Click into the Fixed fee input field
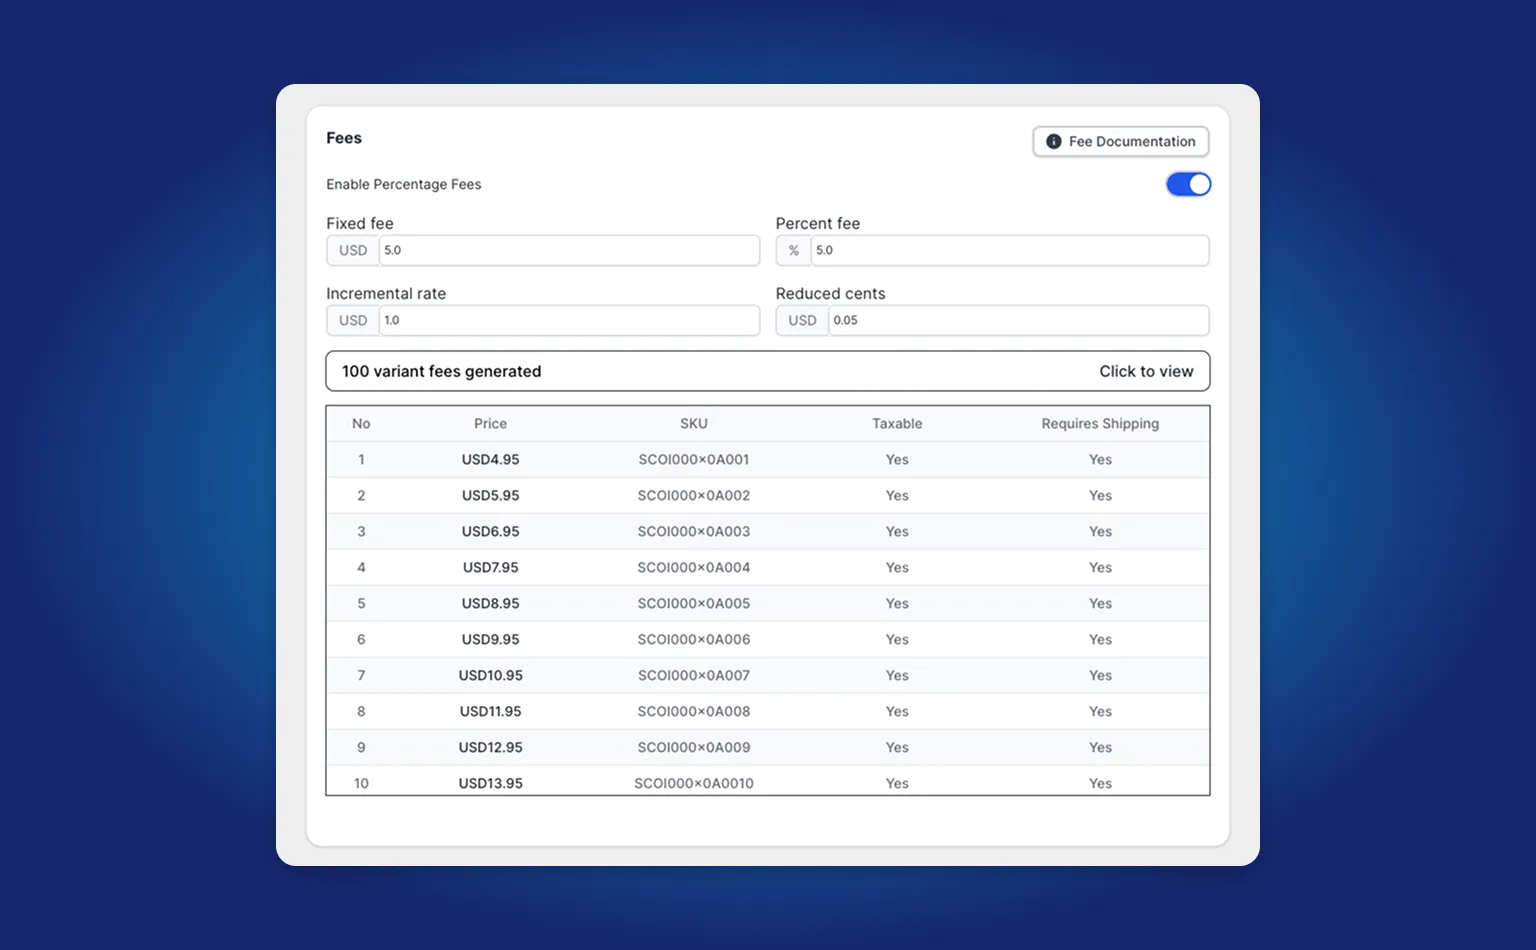Image resolution: width=1536 pixels, height=950 pixels. [569, 250]
